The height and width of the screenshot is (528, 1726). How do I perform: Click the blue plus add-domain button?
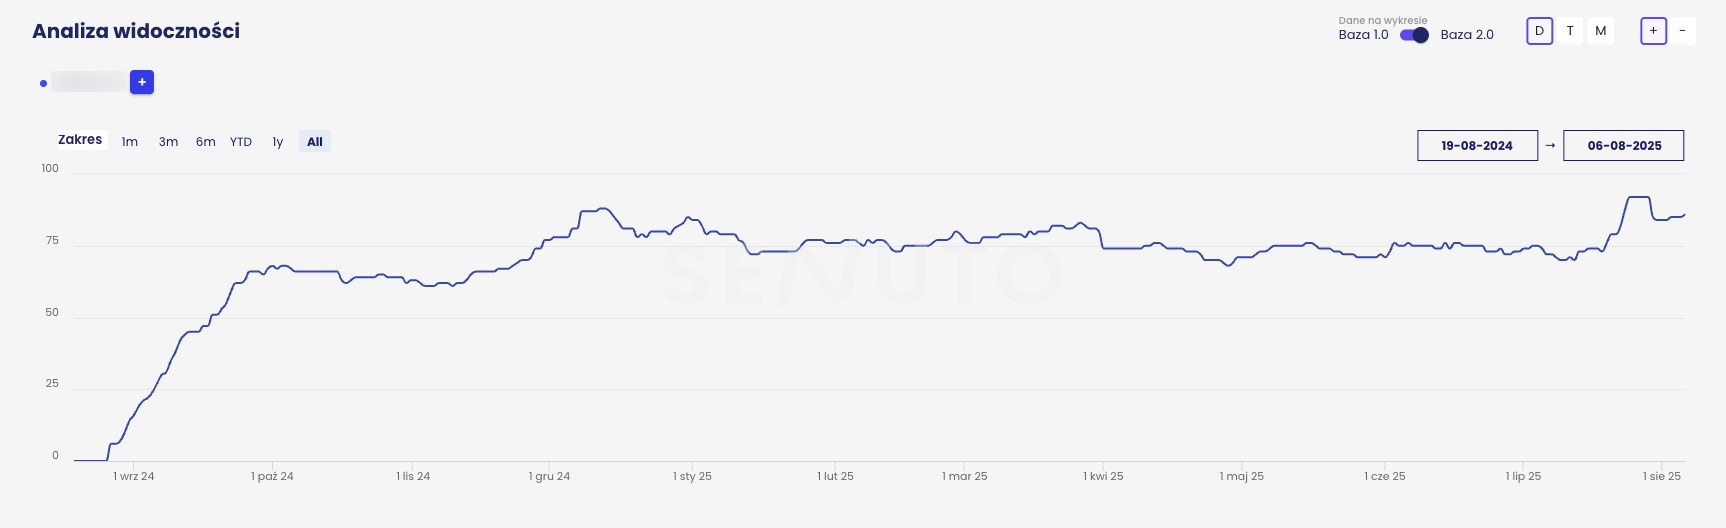pyautogui.click(x=142, y=82)
